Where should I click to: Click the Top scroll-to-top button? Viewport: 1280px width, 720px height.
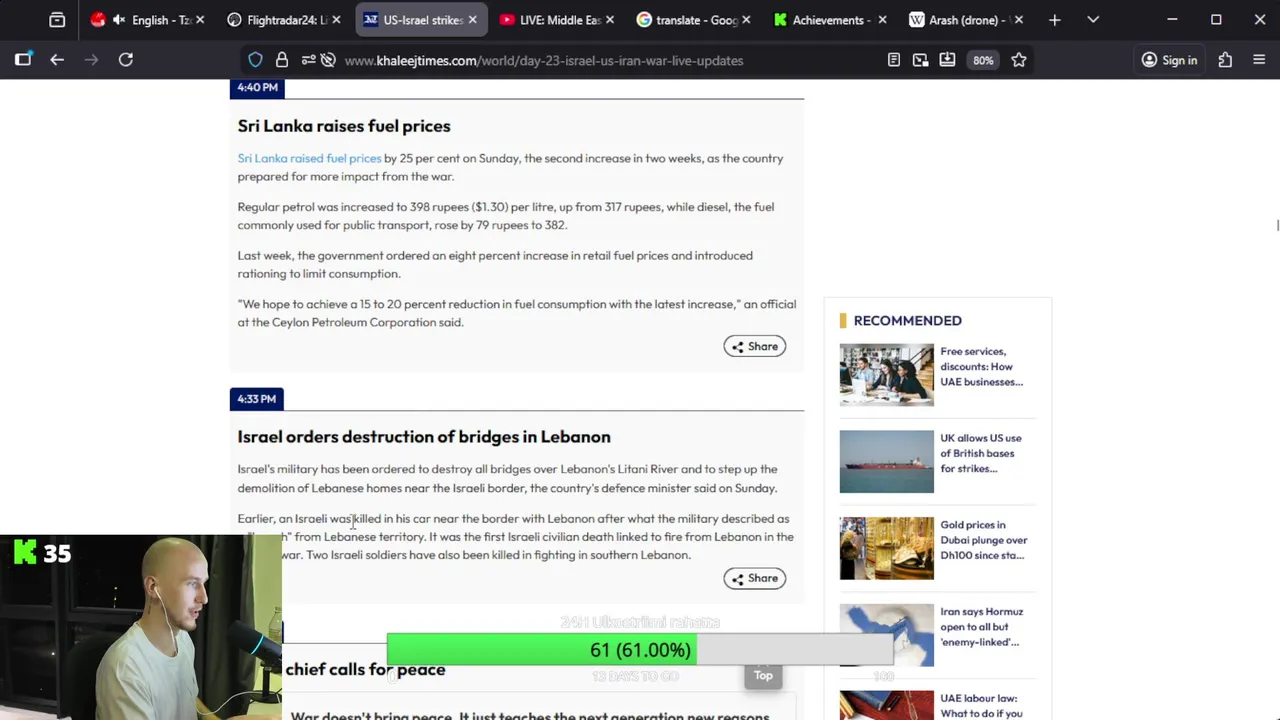763,676
